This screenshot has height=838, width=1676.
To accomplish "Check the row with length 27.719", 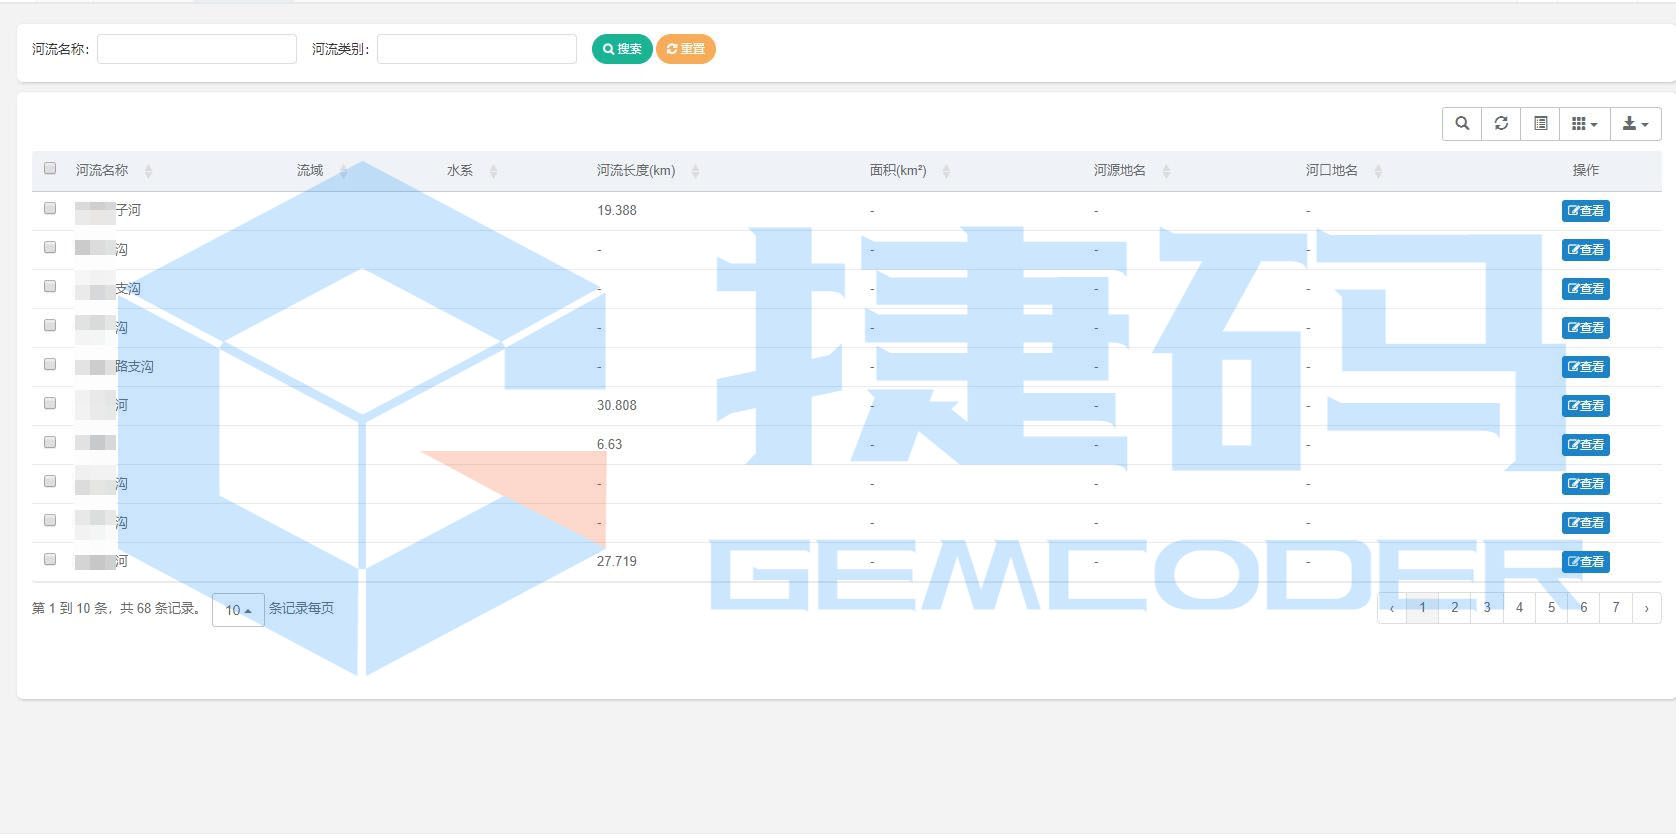I will click(50, 559).
